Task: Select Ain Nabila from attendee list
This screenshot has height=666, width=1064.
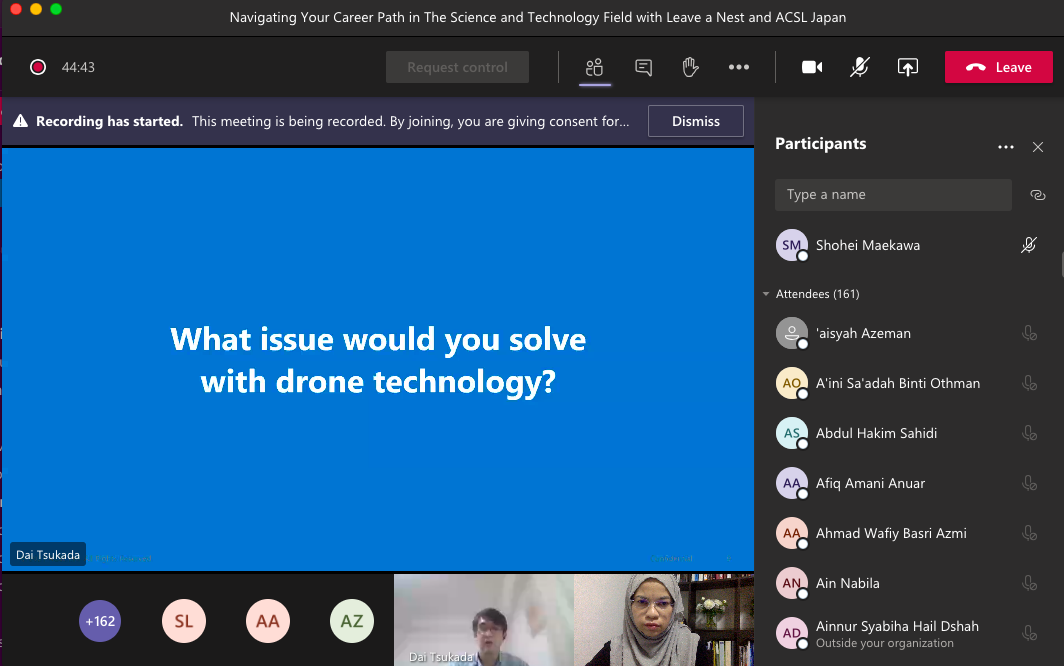Action: (847, 583)
